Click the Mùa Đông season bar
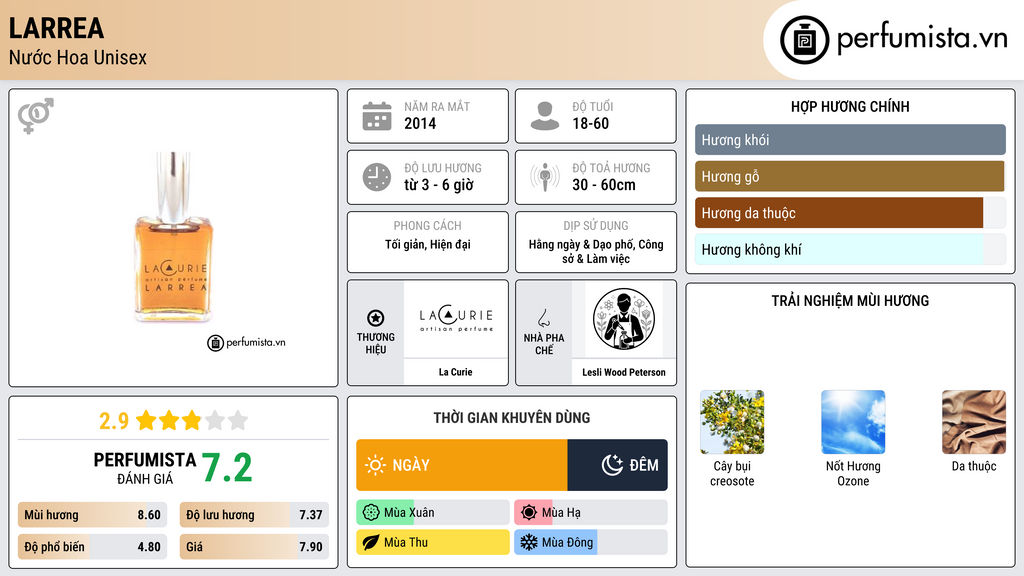This screenshot has width=1024, height=576. pyautogui.click(x=591, y=542)
